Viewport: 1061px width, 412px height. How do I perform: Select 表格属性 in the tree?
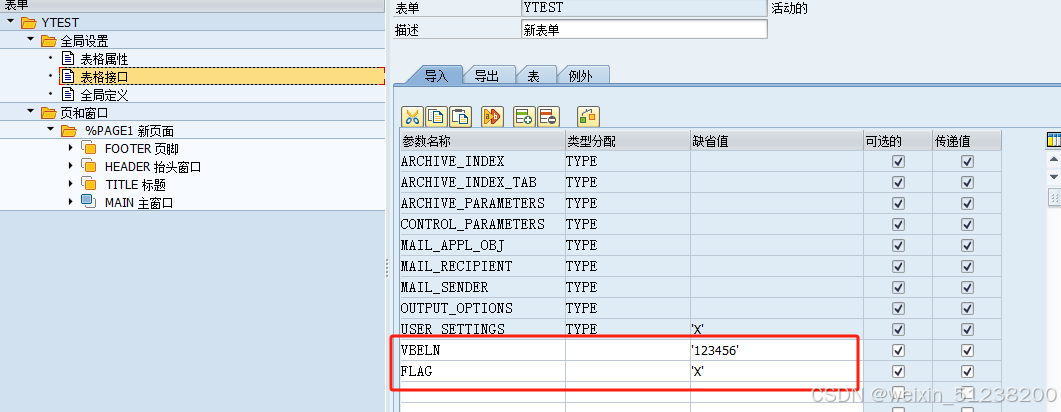104,60
